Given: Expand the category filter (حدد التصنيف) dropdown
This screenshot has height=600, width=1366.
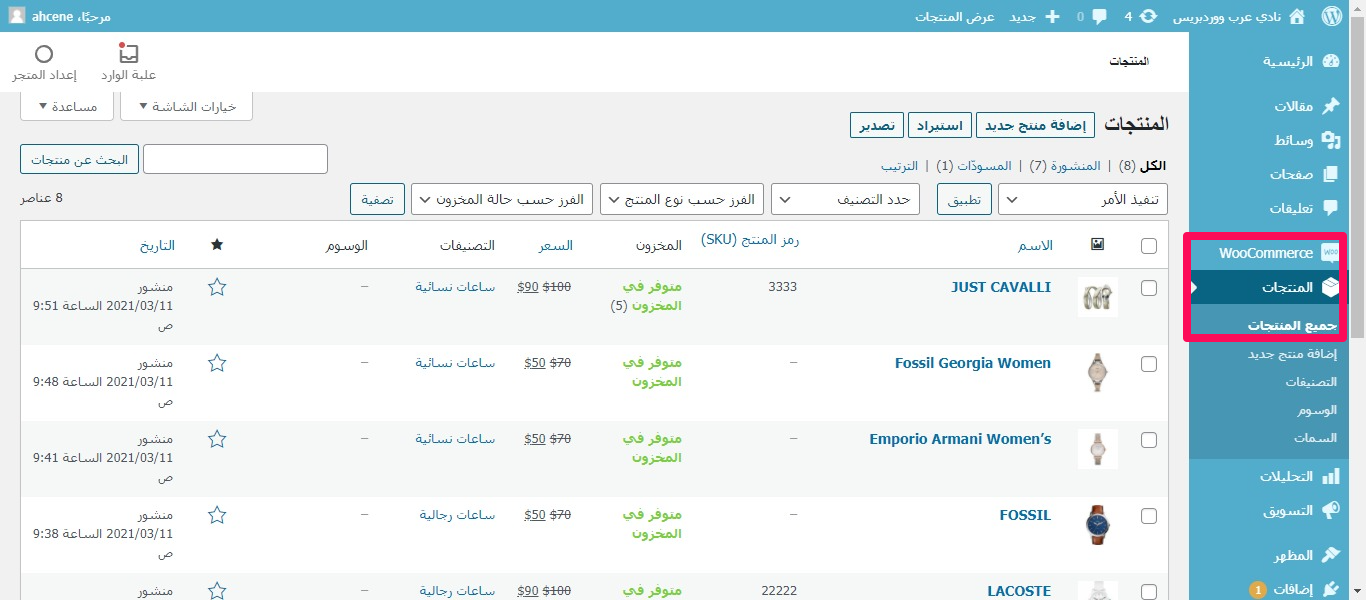Looking at the screenshot, I should pyautogui.click(x=844, y=199).
